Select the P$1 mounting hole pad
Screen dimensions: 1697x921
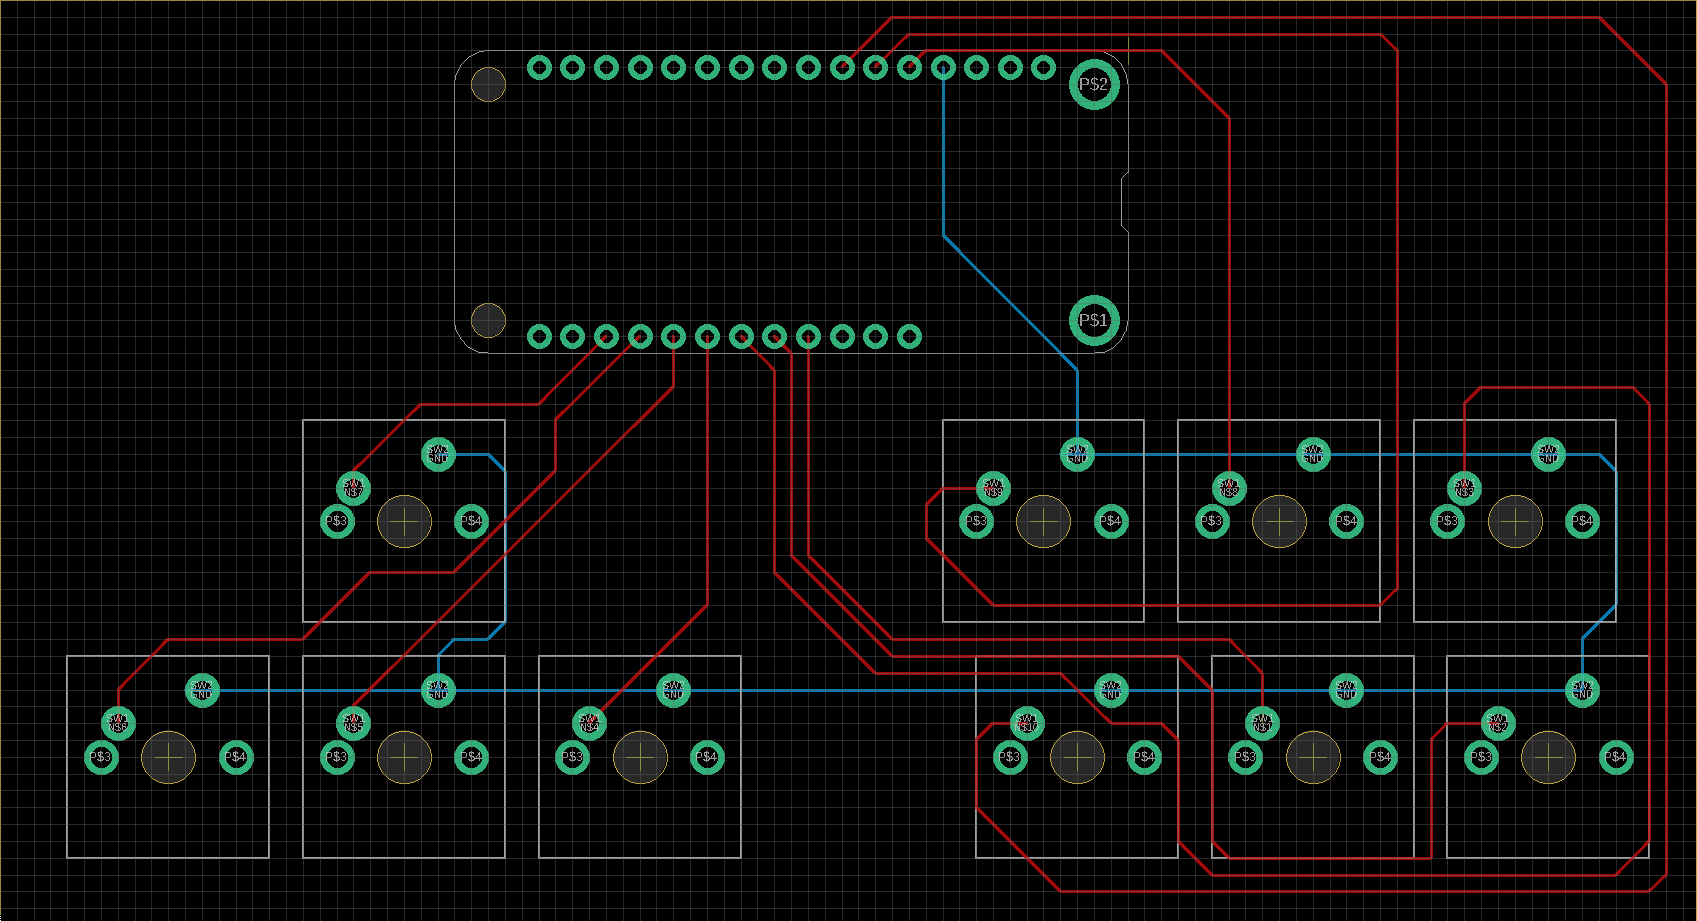tap(1092, 319)
